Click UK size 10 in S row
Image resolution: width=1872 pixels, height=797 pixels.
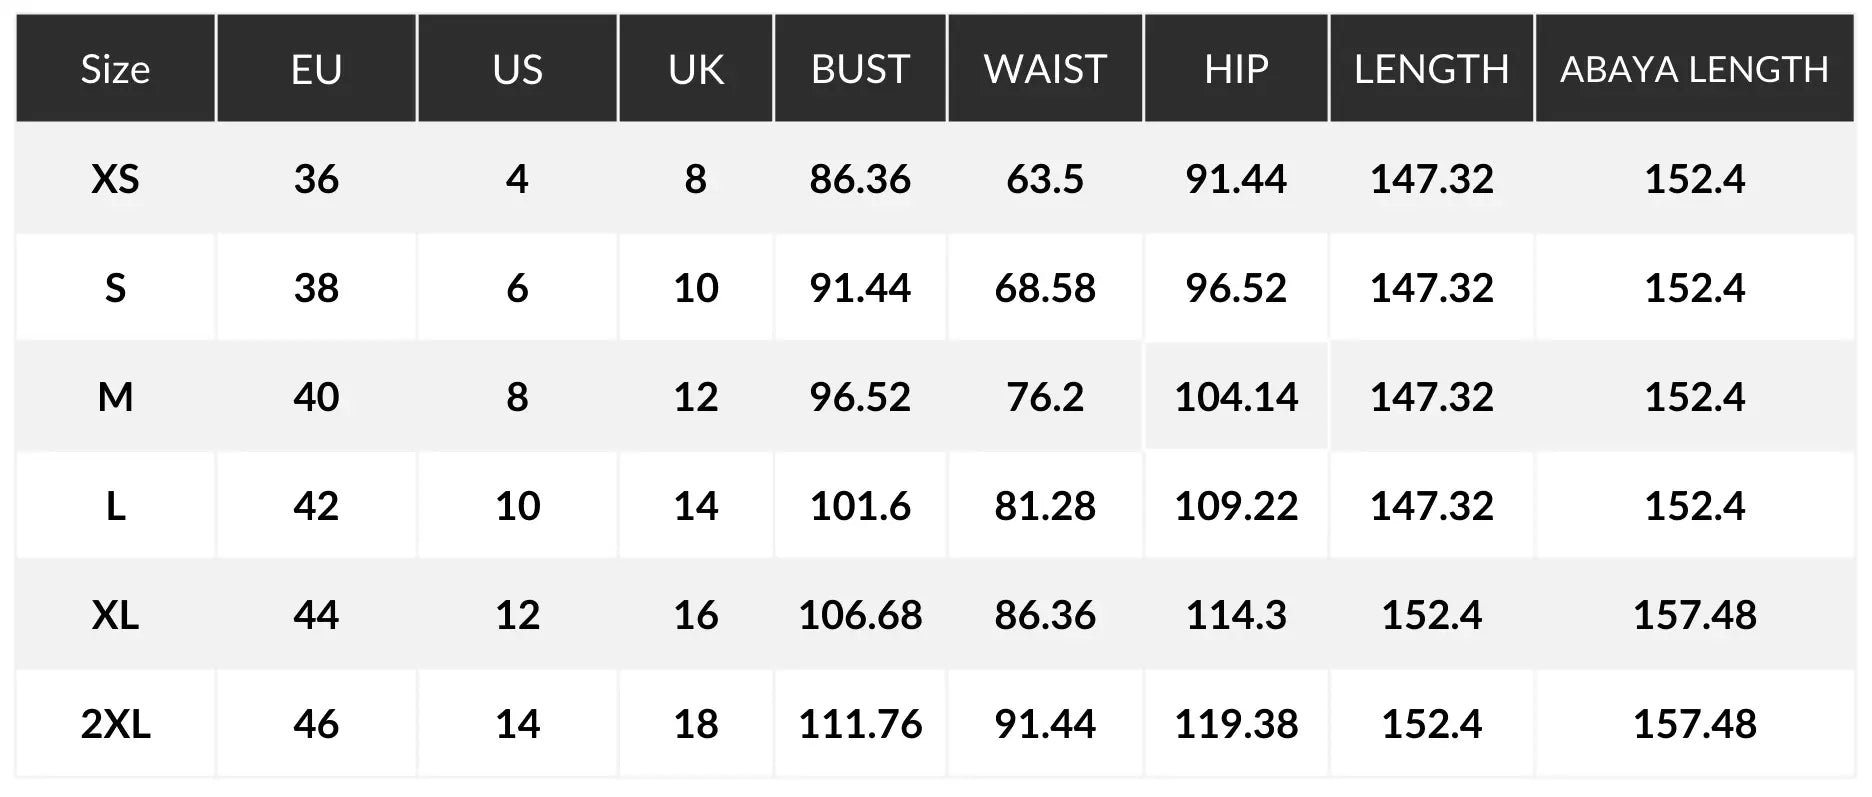695,288
